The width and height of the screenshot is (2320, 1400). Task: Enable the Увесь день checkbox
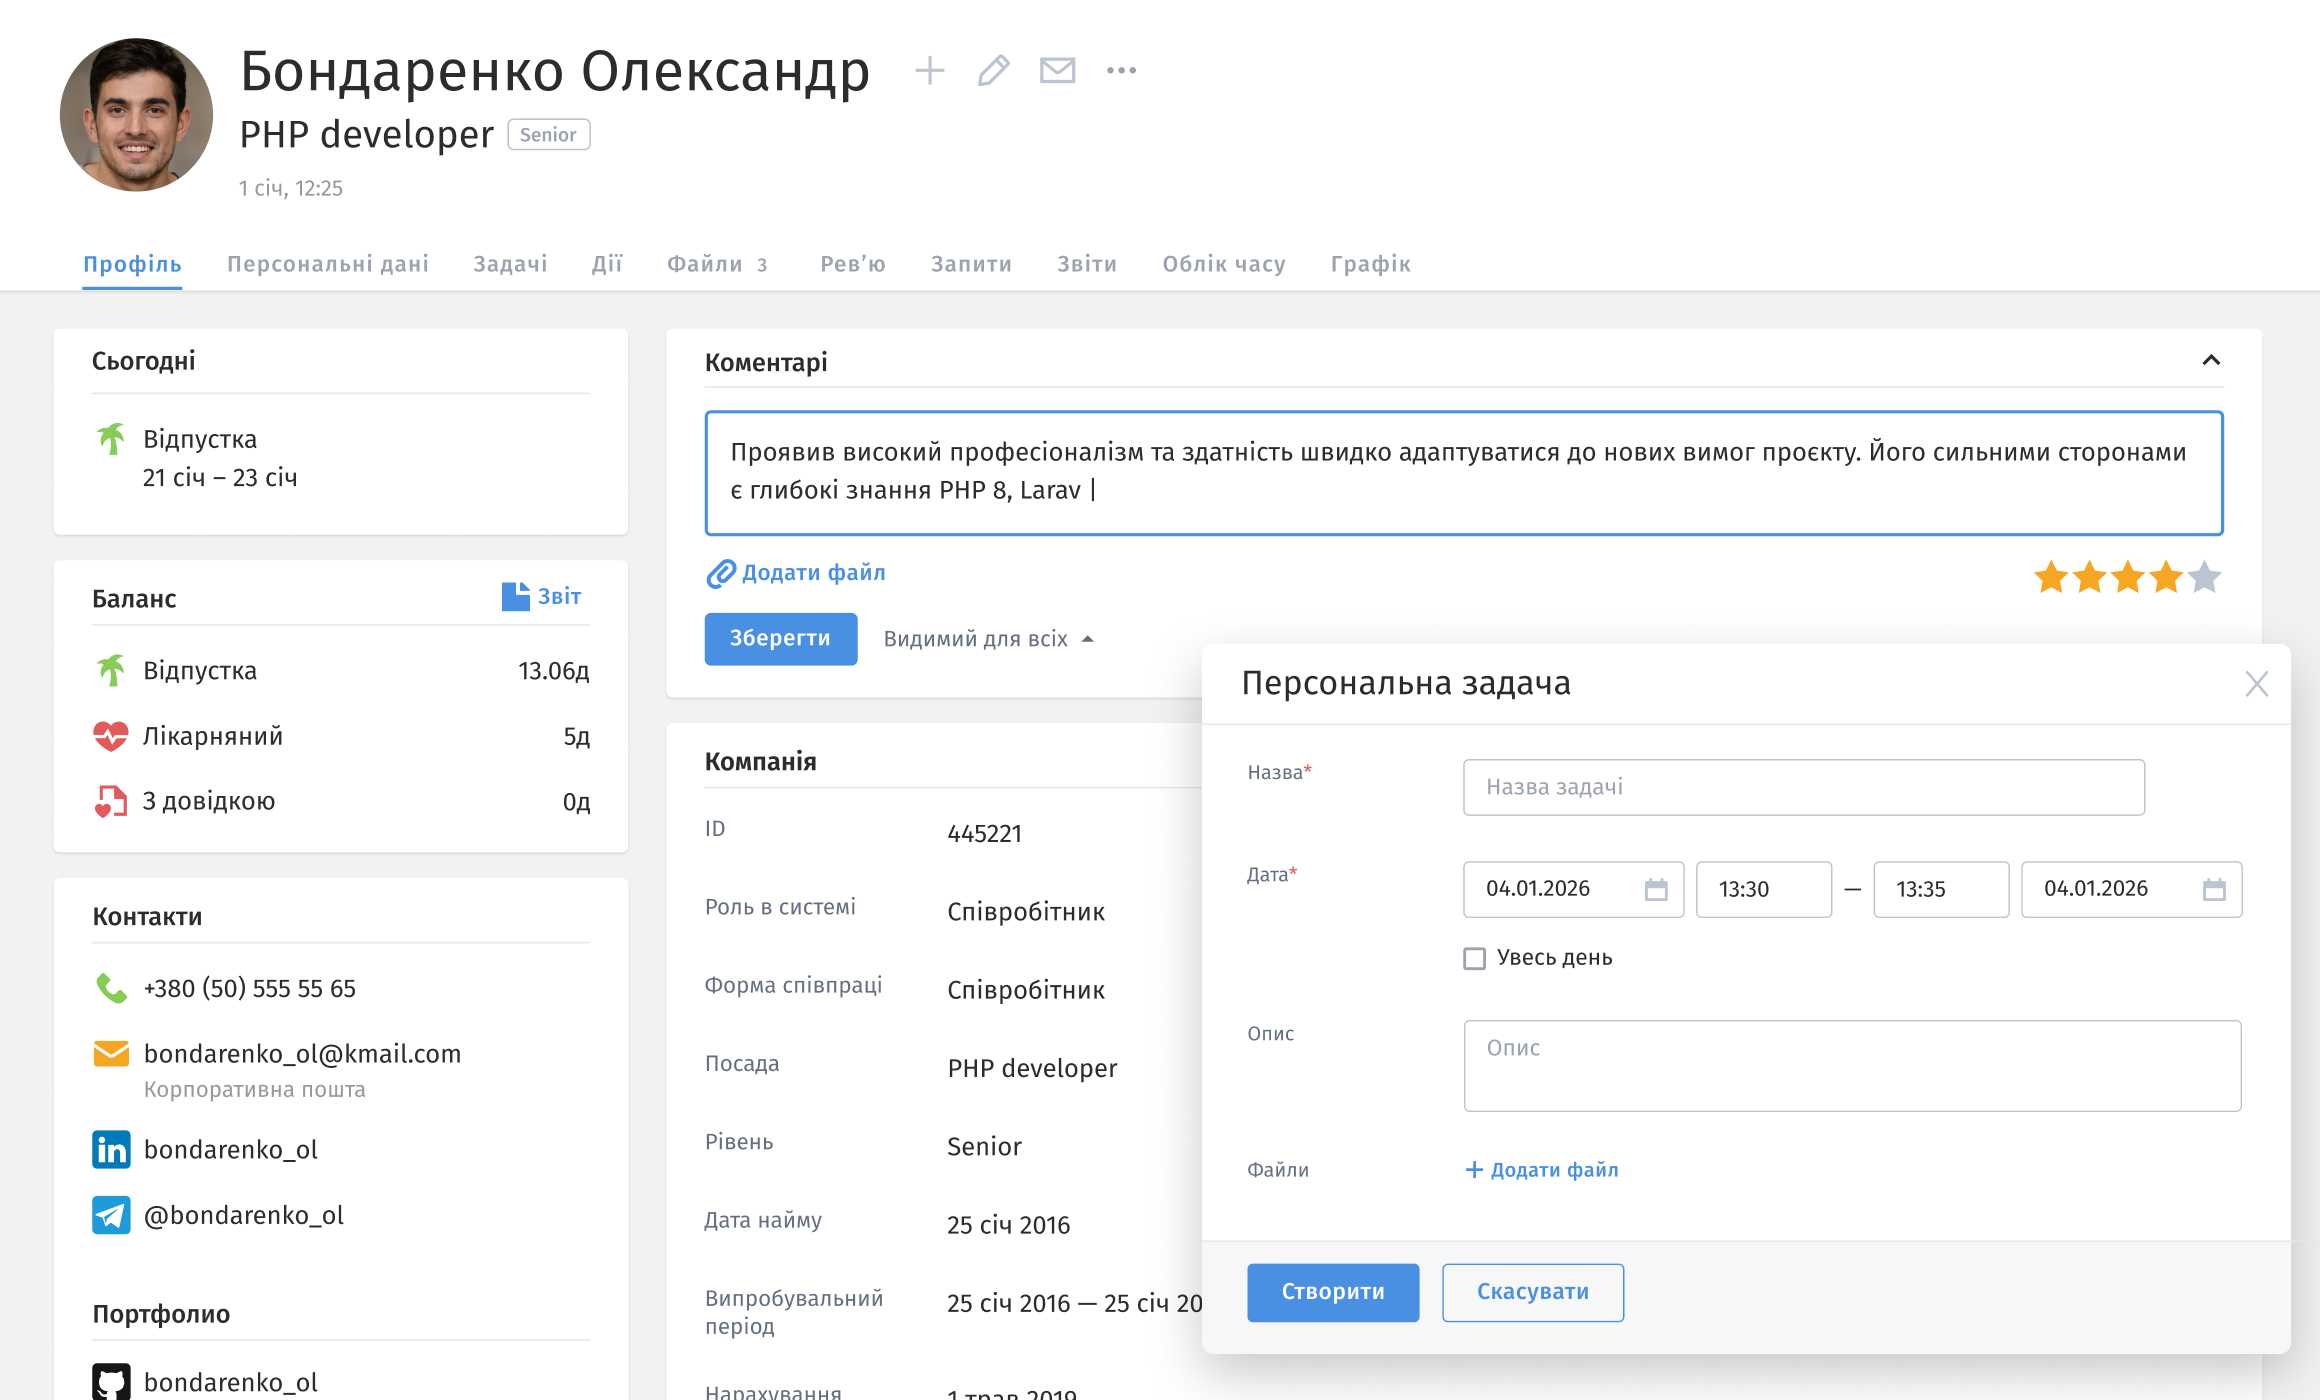pyautogui.click(x=1474, y=959)
